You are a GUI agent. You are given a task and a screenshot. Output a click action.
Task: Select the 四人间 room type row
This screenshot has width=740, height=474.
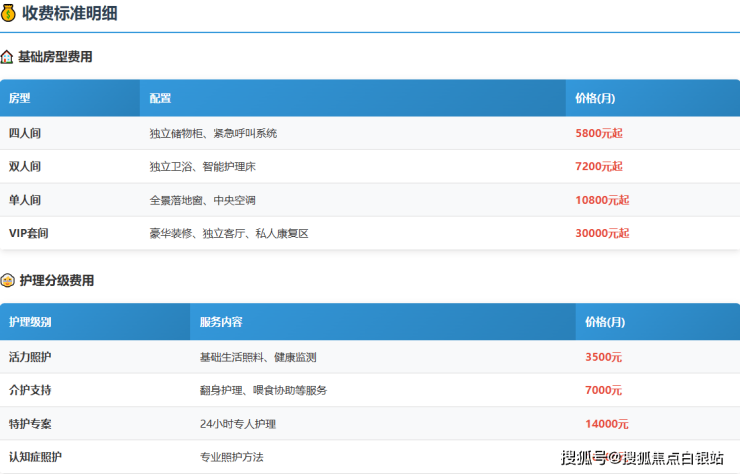click(25, 133)
